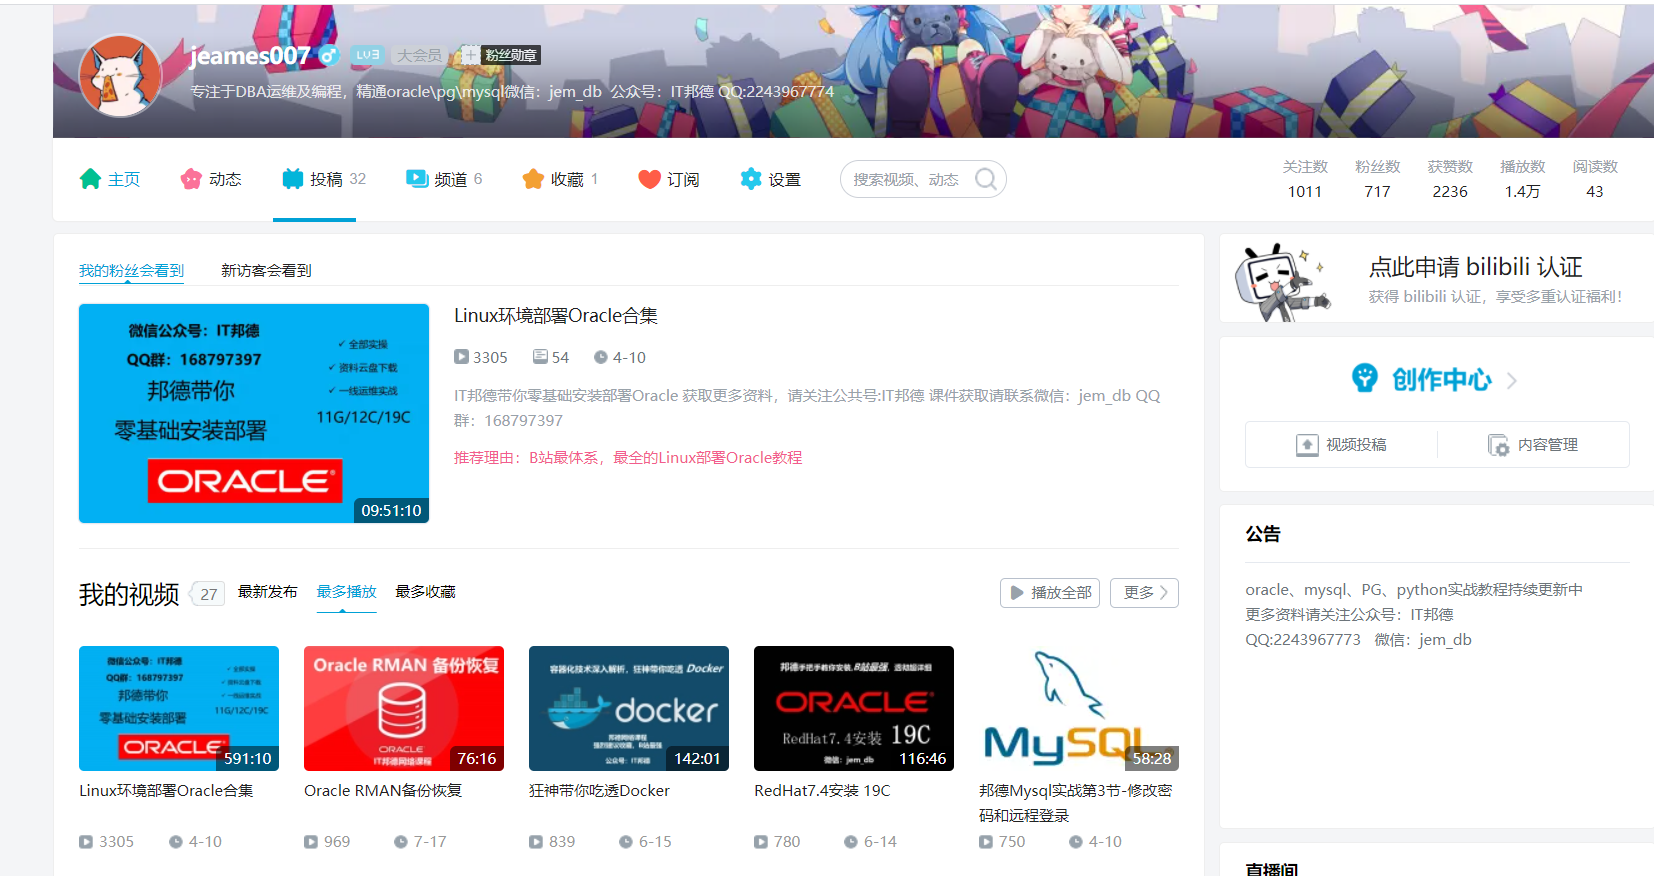Click the male gender badge icon
Image resolution: width=1654 pixels, height=876 pixels.
coord(329,56)
